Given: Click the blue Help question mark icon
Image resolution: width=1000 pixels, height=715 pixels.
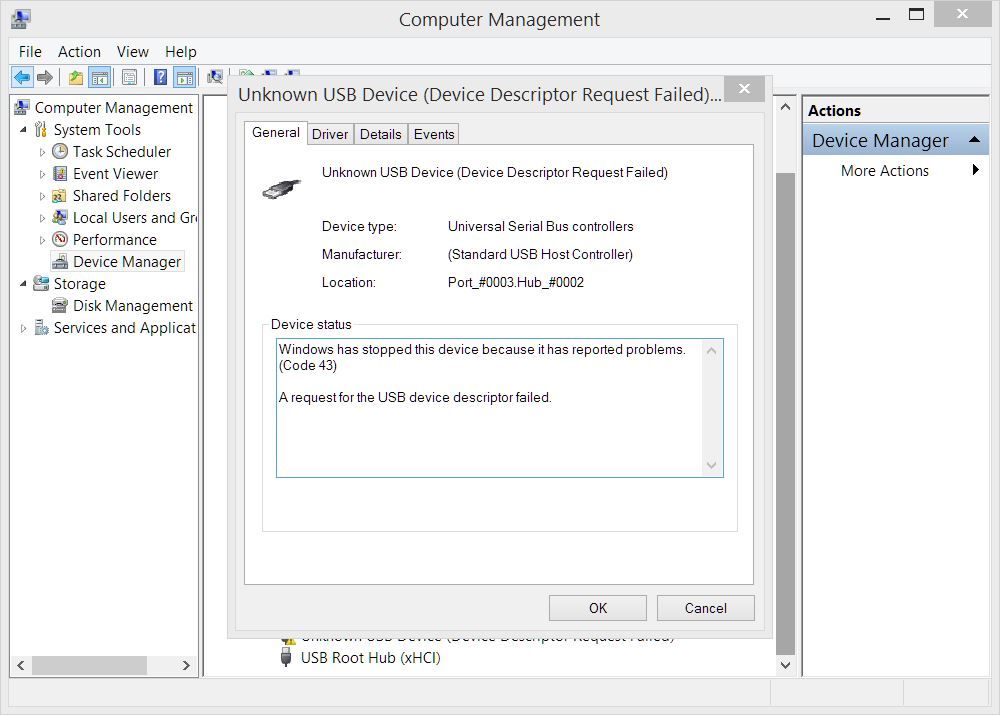Looking at the screenshot, I should pos(161,78).
